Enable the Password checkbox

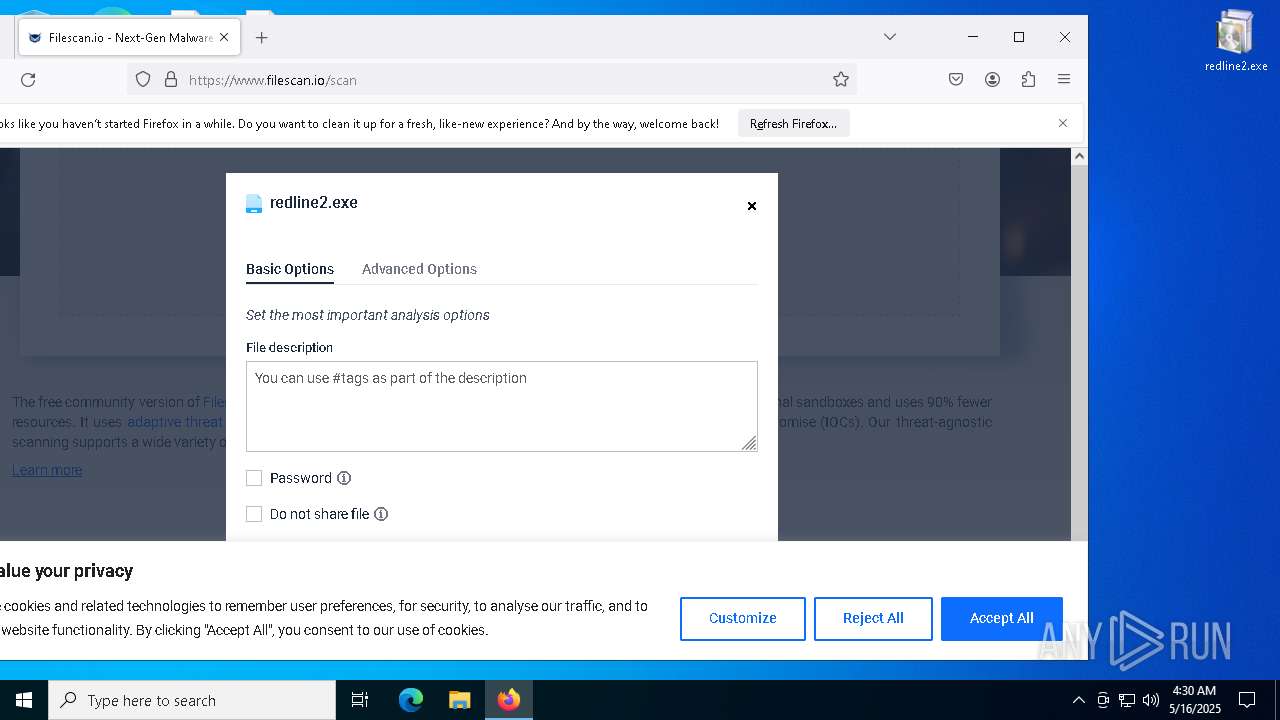tap(254, 478)
